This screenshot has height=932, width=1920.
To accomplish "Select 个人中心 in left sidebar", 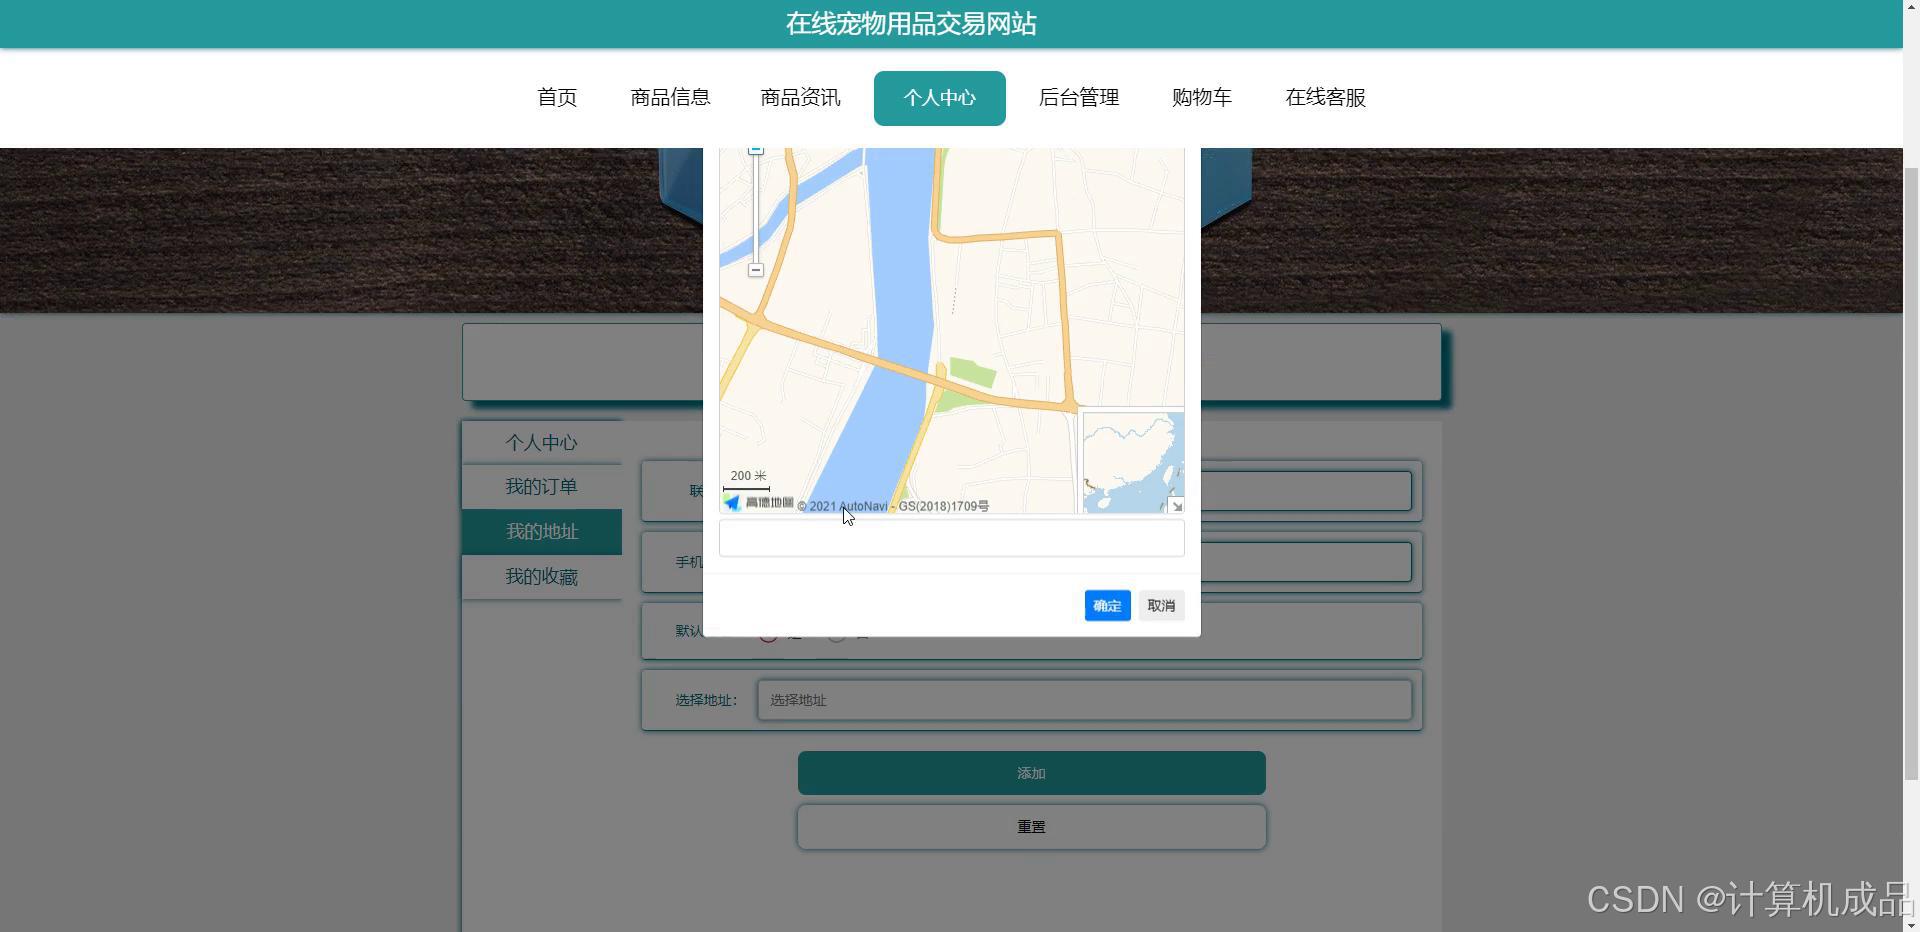I will coord(541,442).
